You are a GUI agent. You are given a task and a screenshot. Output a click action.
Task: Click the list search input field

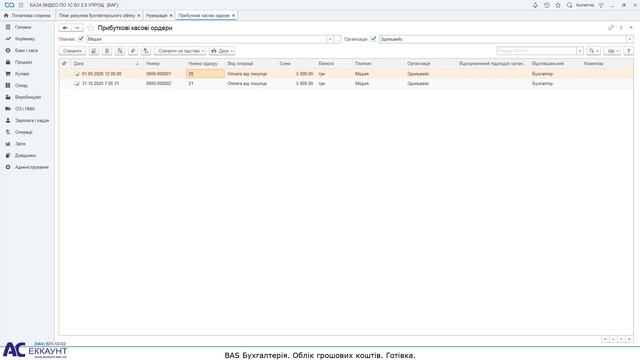click(x=537, y=51)
